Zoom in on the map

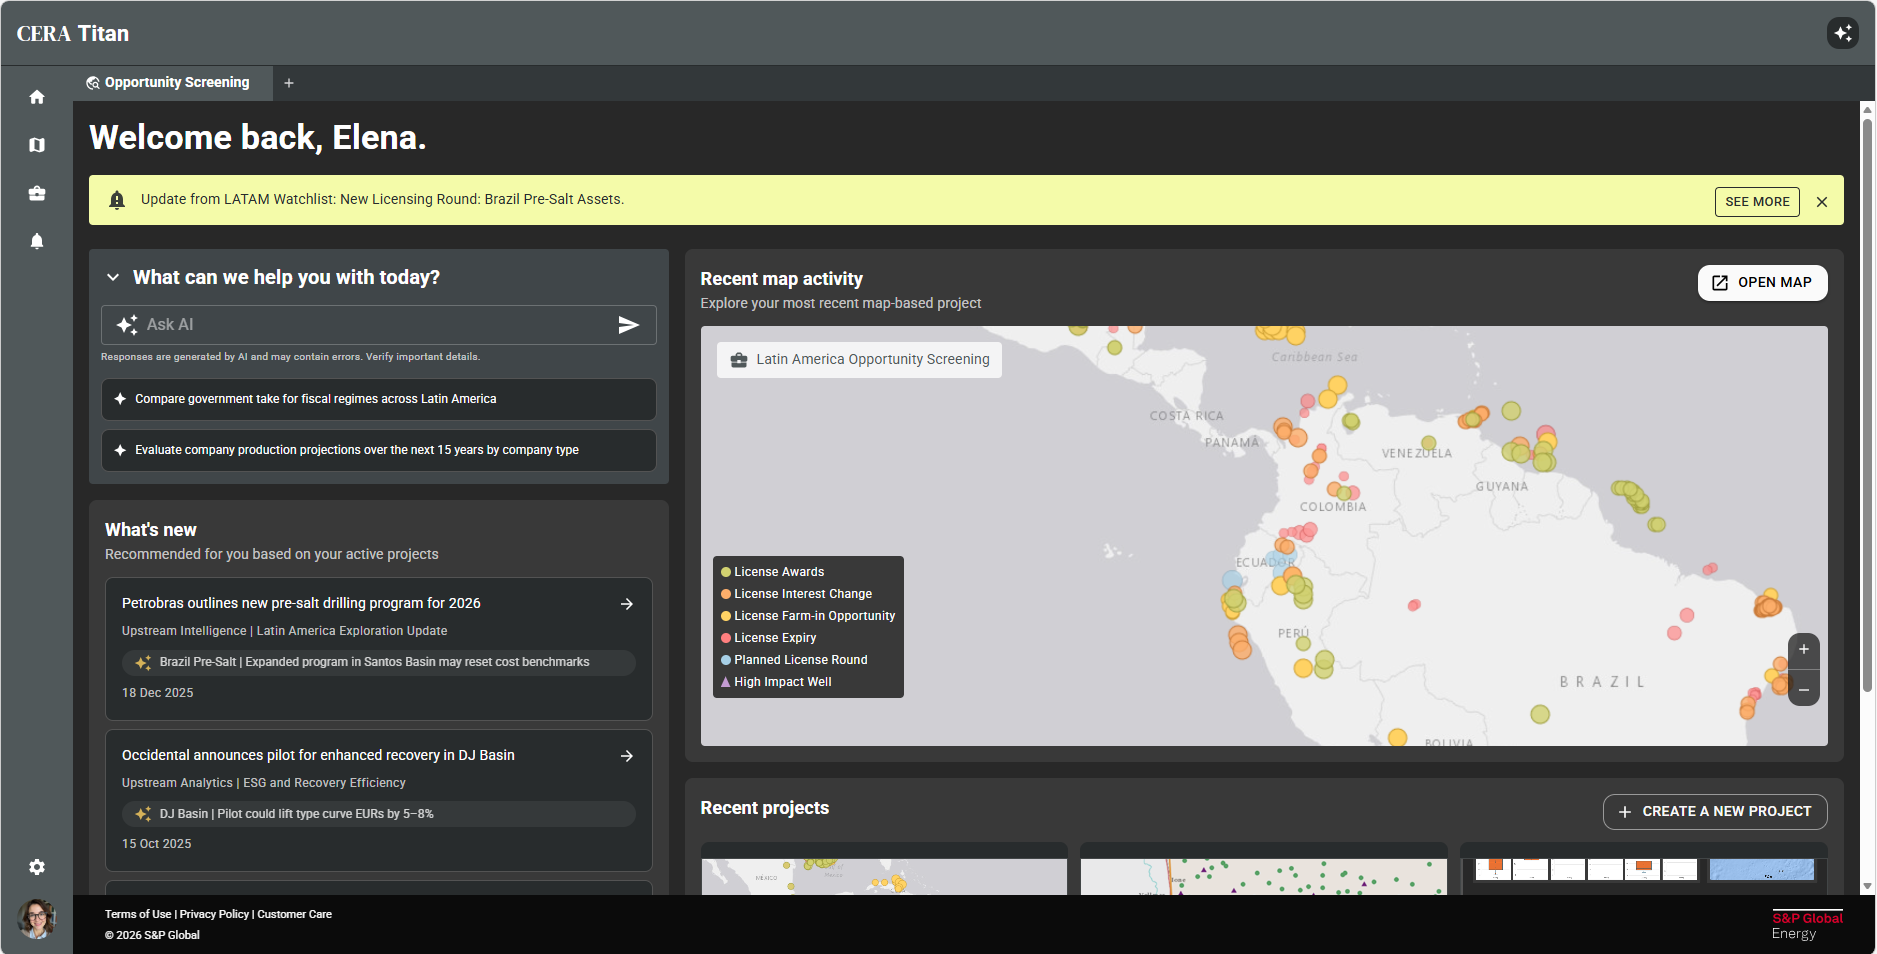(x=1804, y=650)
